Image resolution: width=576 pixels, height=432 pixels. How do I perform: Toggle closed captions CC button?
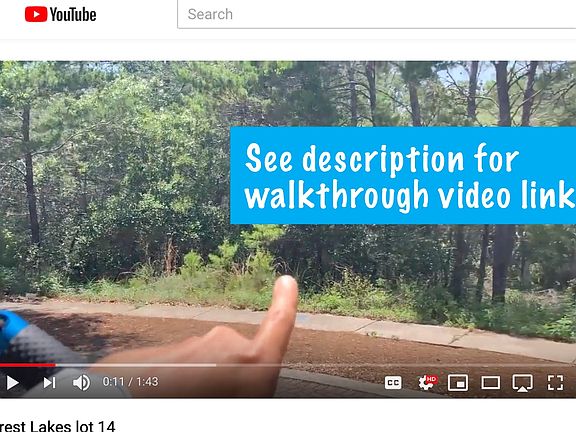click(393, 382)
